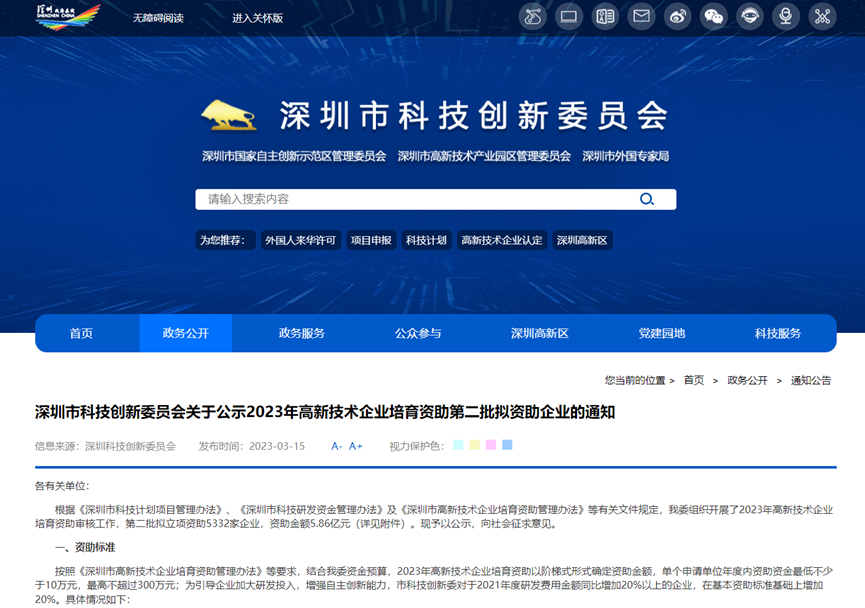Click the 高新技术企业认定 recommended tag
This screenshot has height=608, width=865.
point(501,240)
